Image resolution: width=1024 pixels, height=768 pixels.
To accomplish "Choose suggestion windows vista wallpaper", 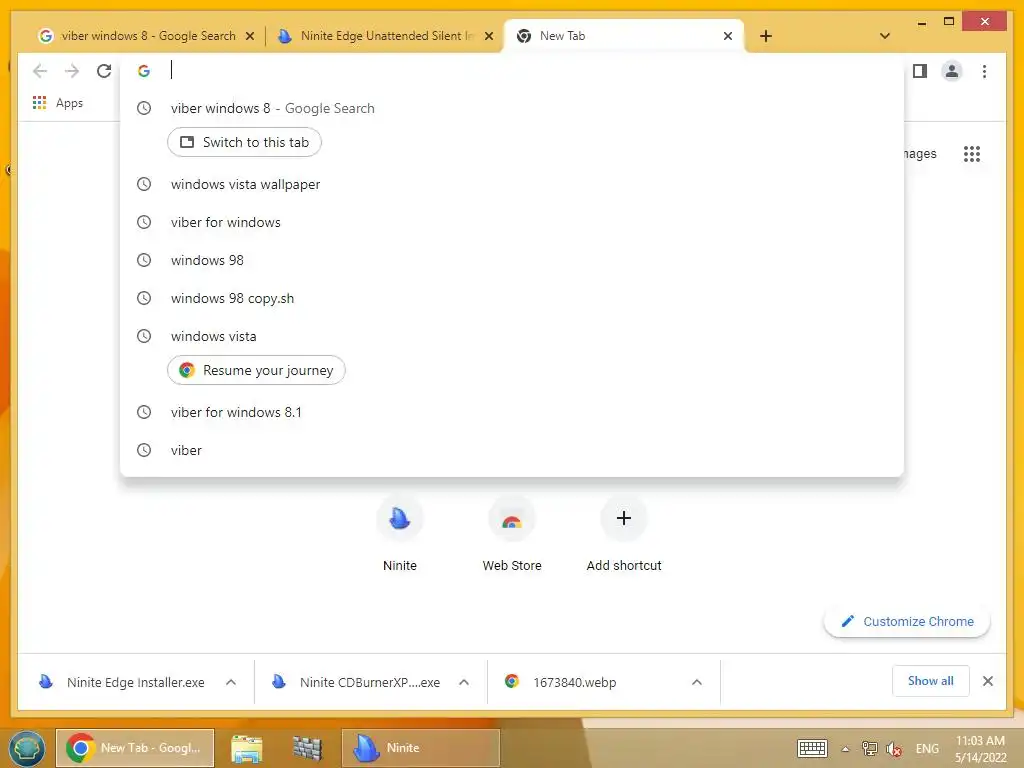I will point(512,184).
